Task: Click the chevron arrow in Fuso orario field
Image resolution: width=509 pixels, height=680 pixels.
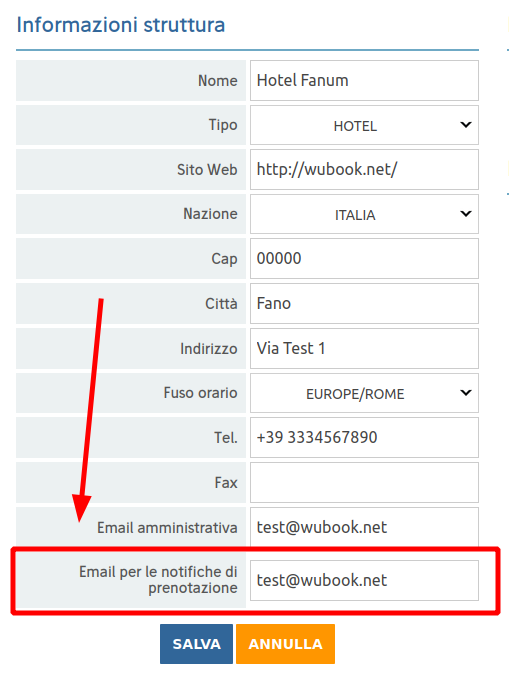Action: click(x=466, y=393)
